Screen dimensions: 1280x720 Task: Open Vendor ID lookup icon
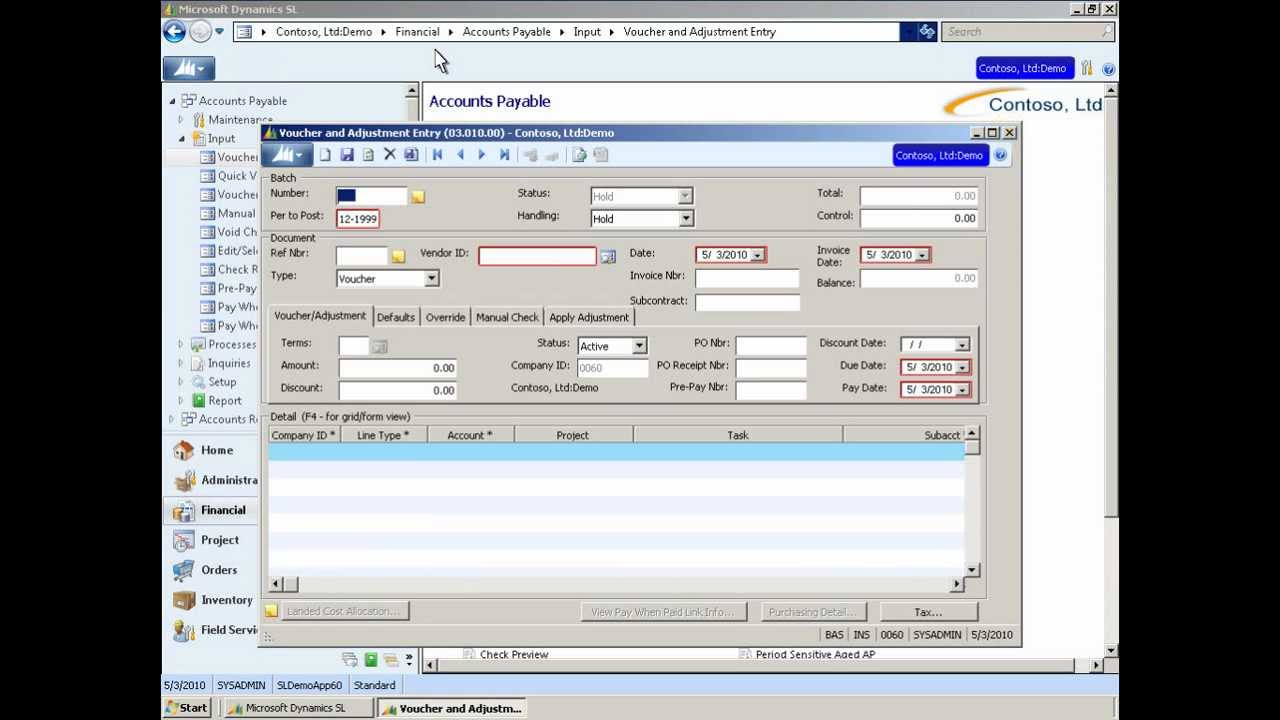607,257
